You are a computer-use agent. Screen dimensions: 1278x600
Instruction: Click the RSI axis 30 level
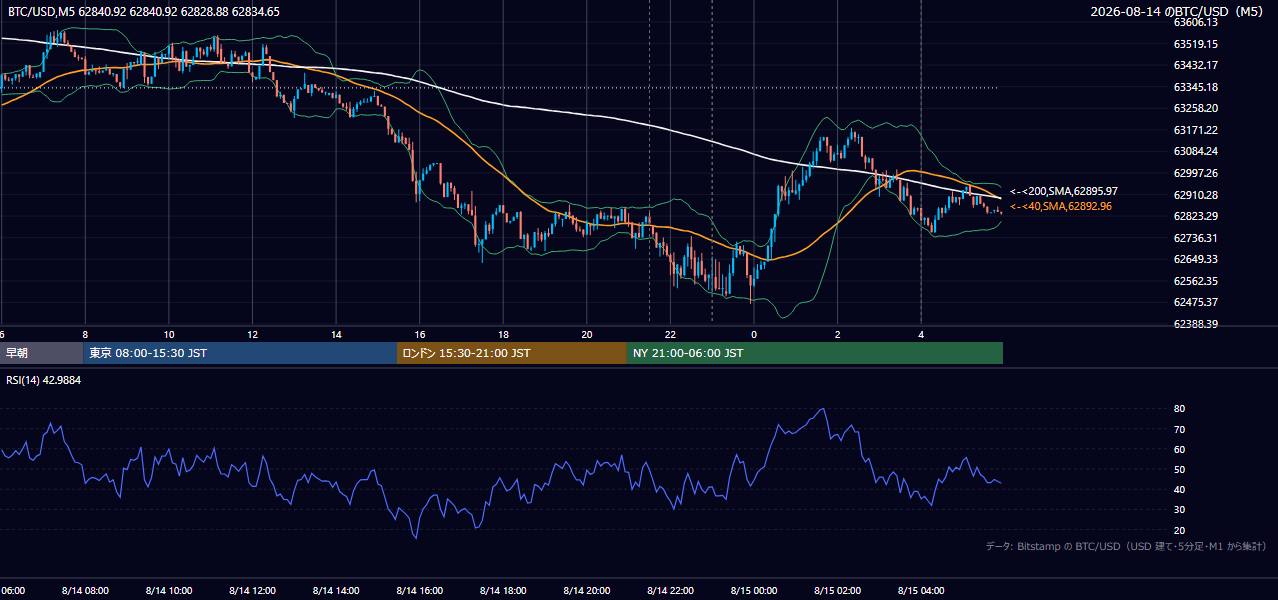(x=1179, y=510)
